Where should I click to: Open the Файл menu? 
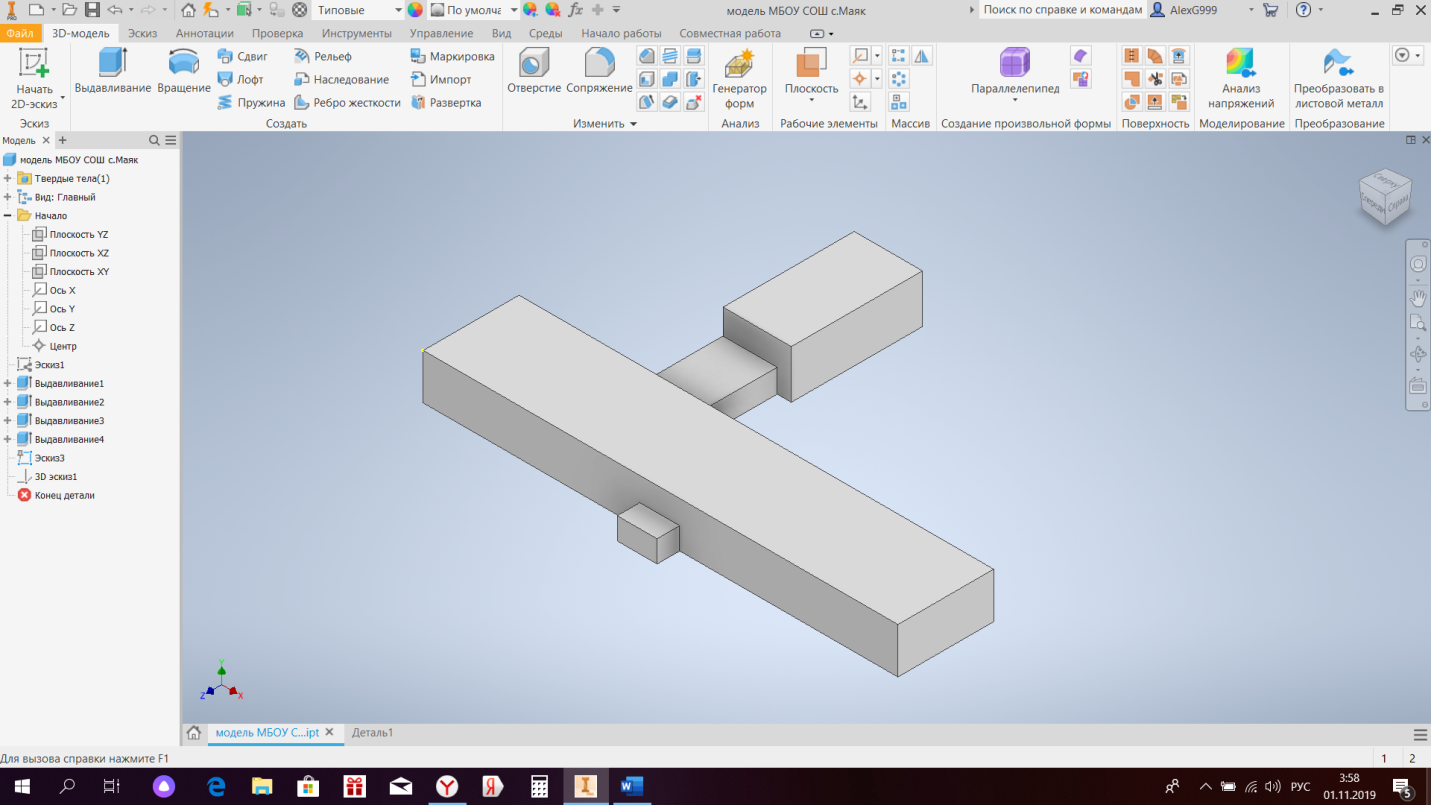pyautogui.click(x=20, y=33)
